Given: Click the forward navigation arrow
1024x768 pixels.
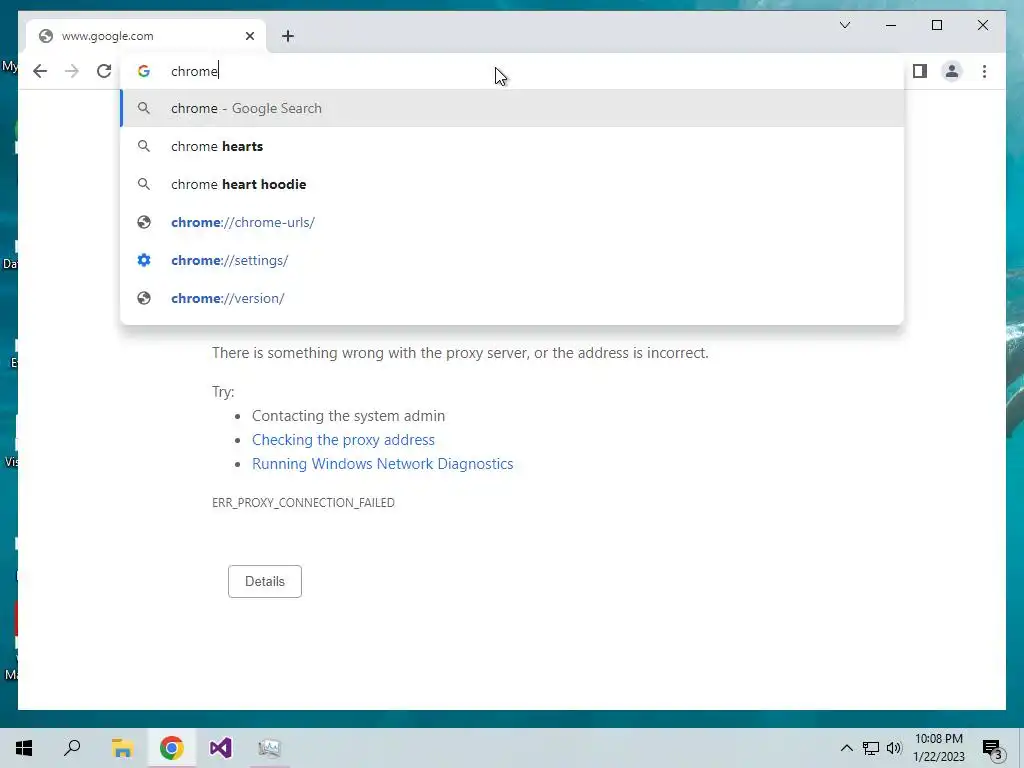Looking at the screenshot, I should coord(72,71).
